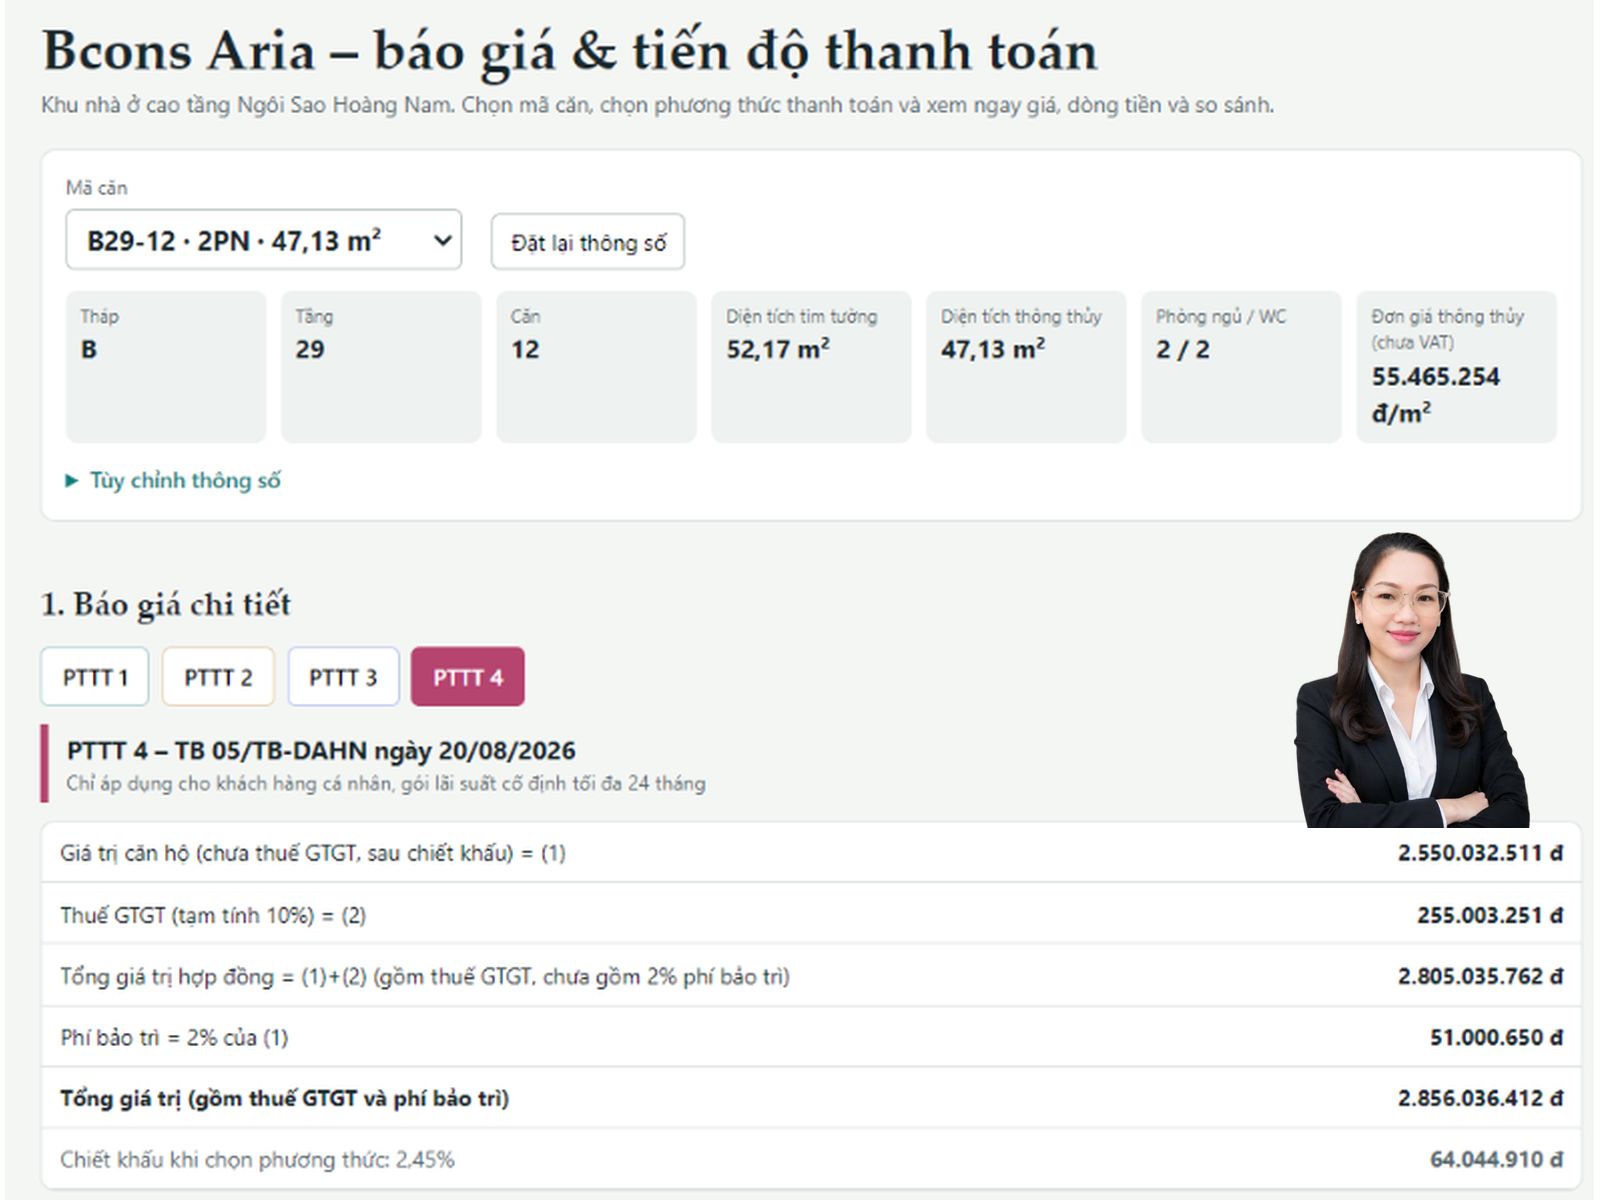Click the PTTT 4 – TB 05/TB-DAHN heading
The width and height of the screenshot is (1600, 1200).
(x=321, y=750)
